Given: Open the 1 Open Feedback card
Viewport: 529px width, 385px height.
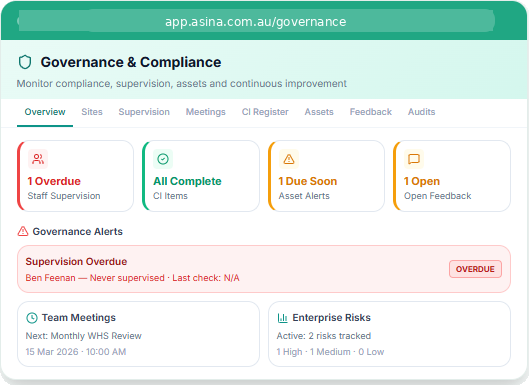Looking at the screenshot, I should coord(452,176).
